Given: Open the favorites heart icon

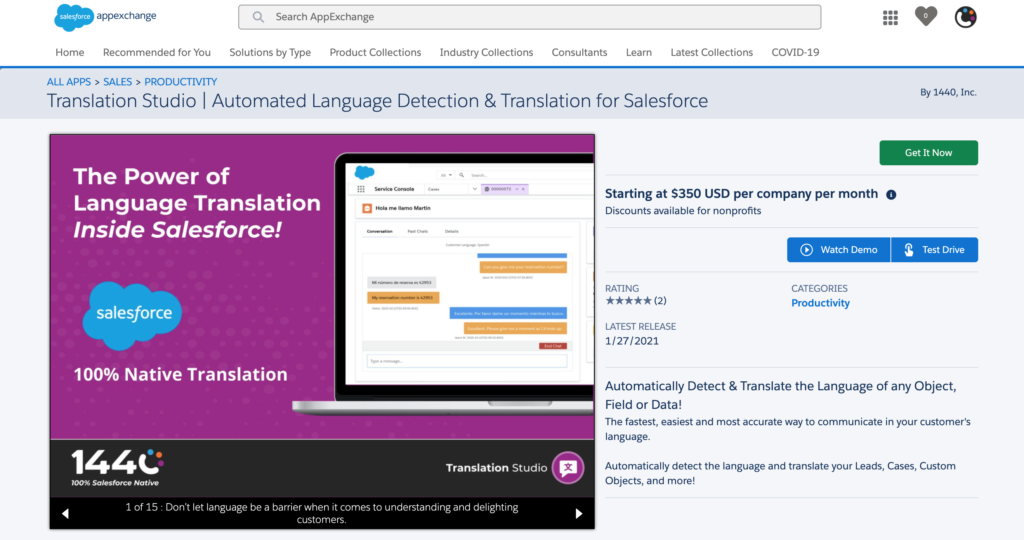Looking at the screenshot, I should tap(925, 16).
